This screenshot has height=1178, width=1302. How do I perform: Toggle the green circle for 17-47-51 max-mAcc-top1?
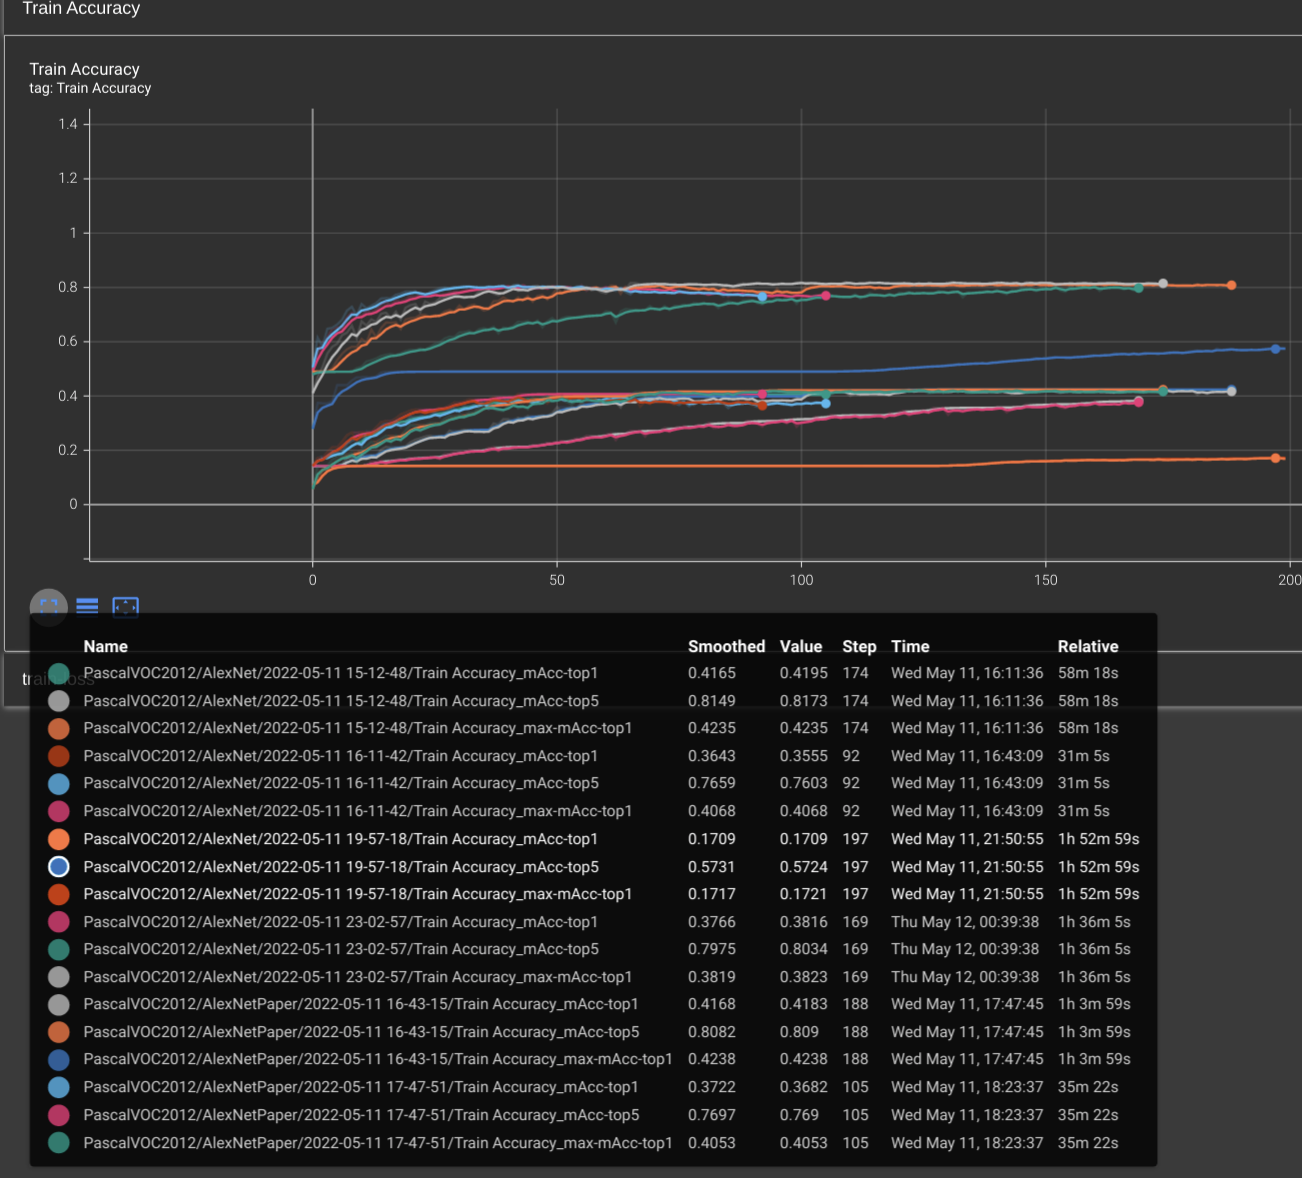tap(58, 1142)
